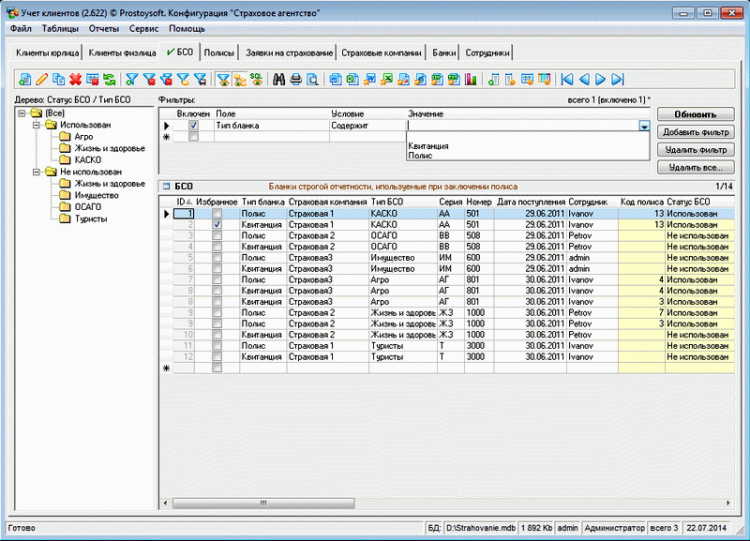Uncheck the filter's Включен checkbox
750x541 pixels.
pos(193,126)
